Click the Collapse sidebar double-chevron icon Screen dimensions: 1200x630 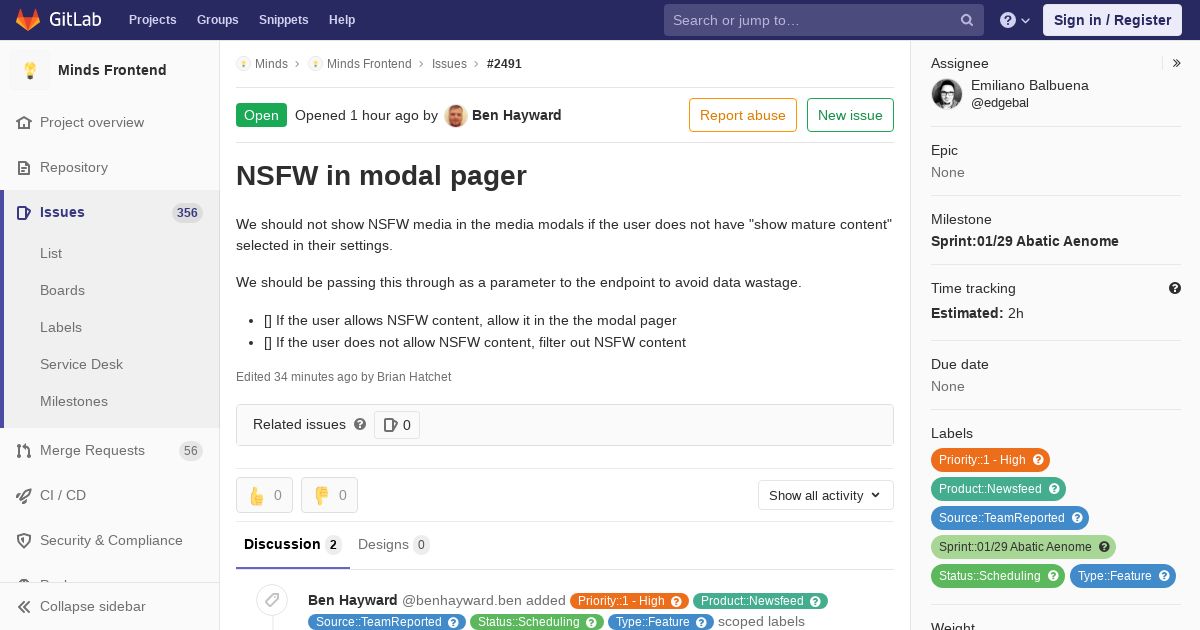pos(24,606)
